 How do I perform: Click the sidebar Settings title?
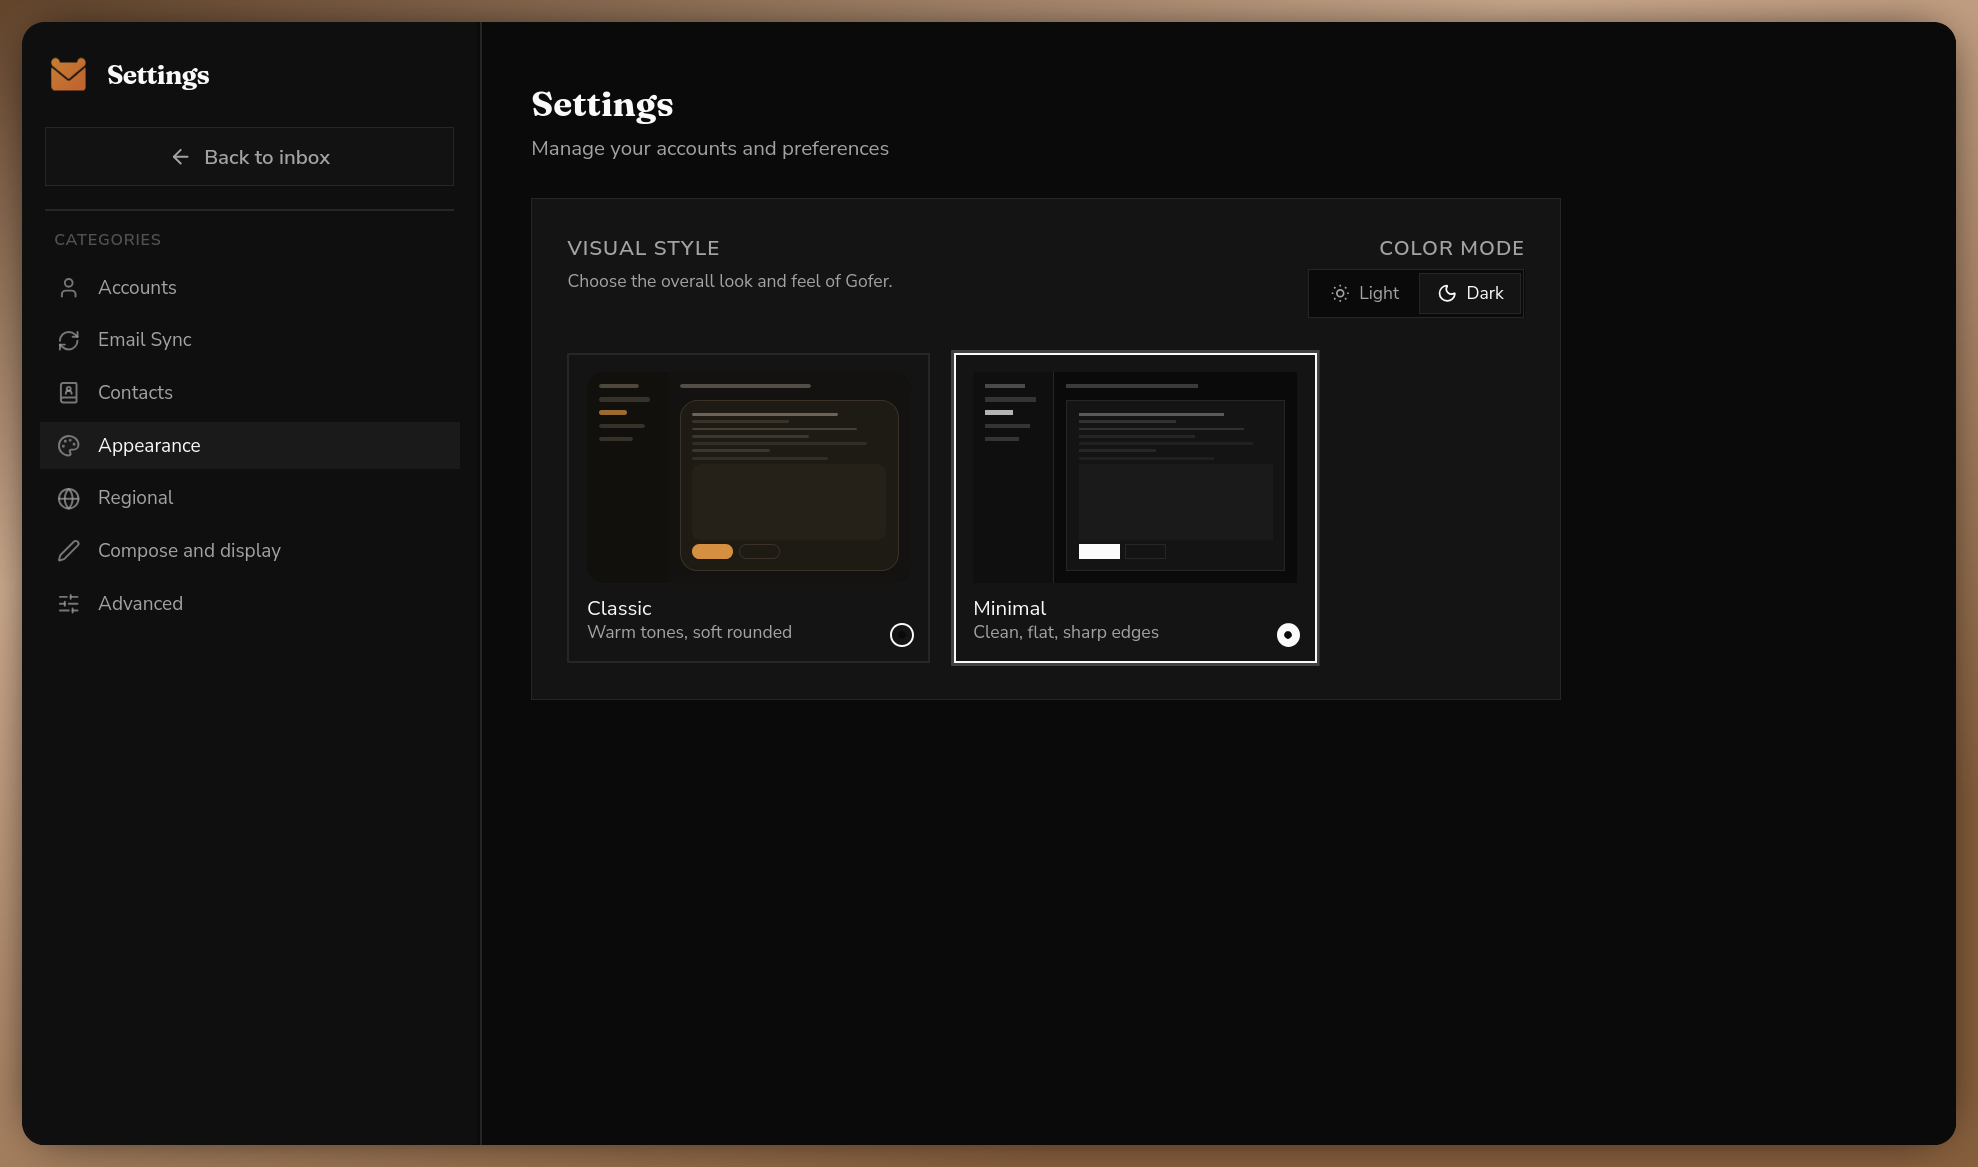click(158, 75)
